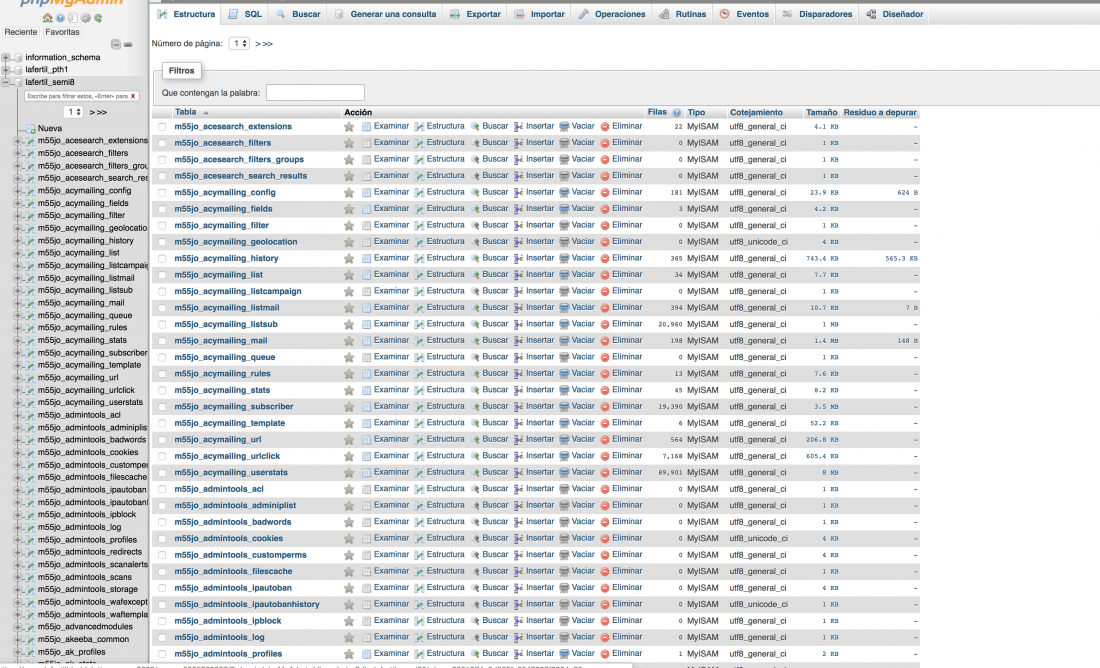
Task: Expand m55jo_akeeba_common tree node
Action: coord(18,639)
